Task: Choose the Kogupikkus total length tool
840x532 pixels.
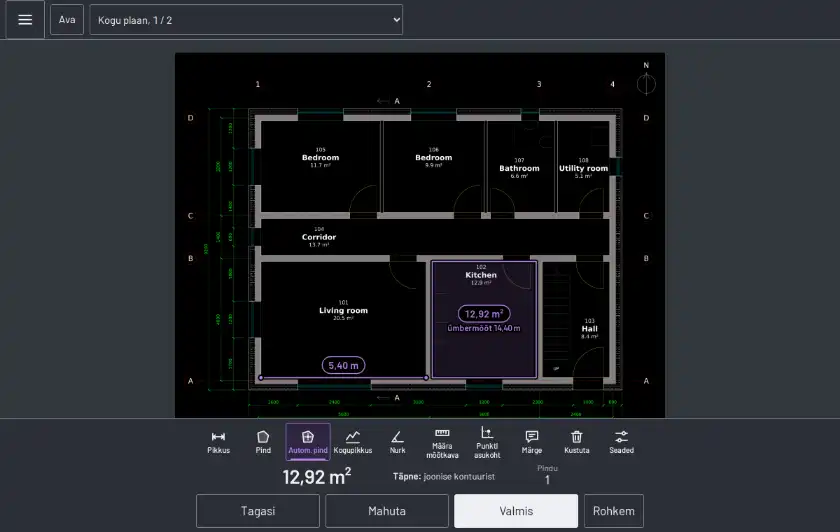Action: [352, 442]
